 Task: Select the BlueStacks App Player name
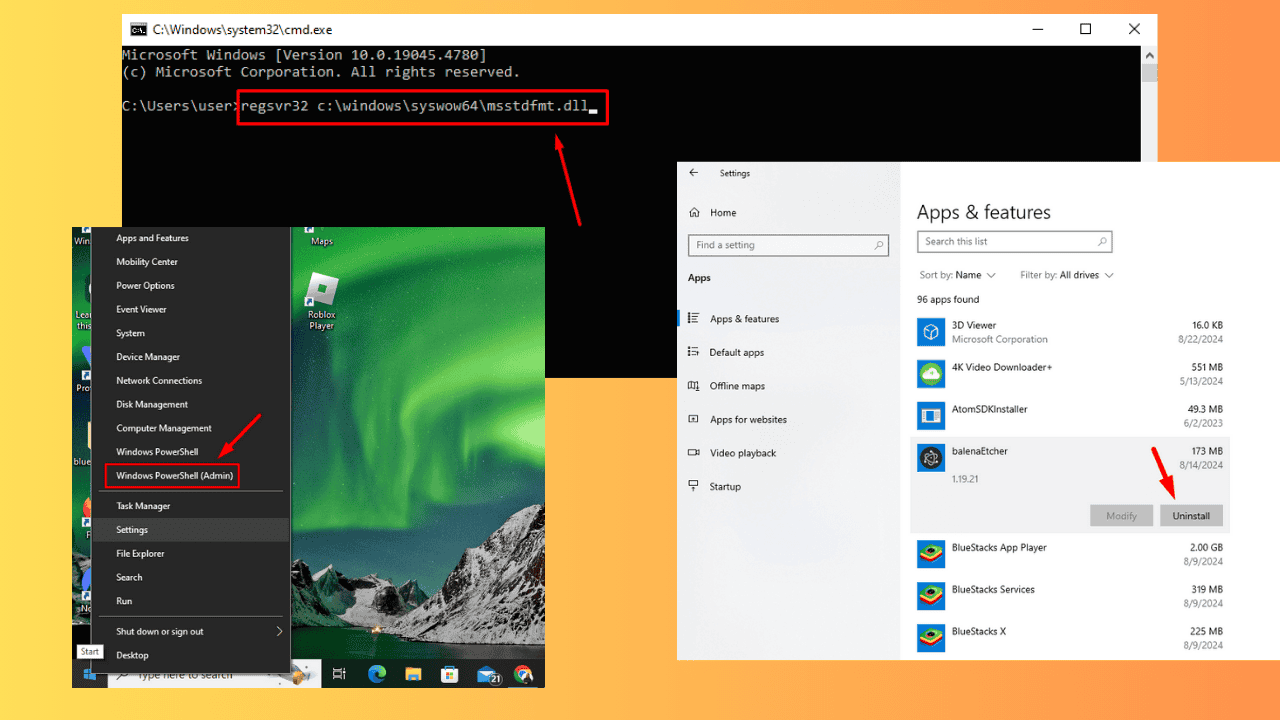point(999,548)
